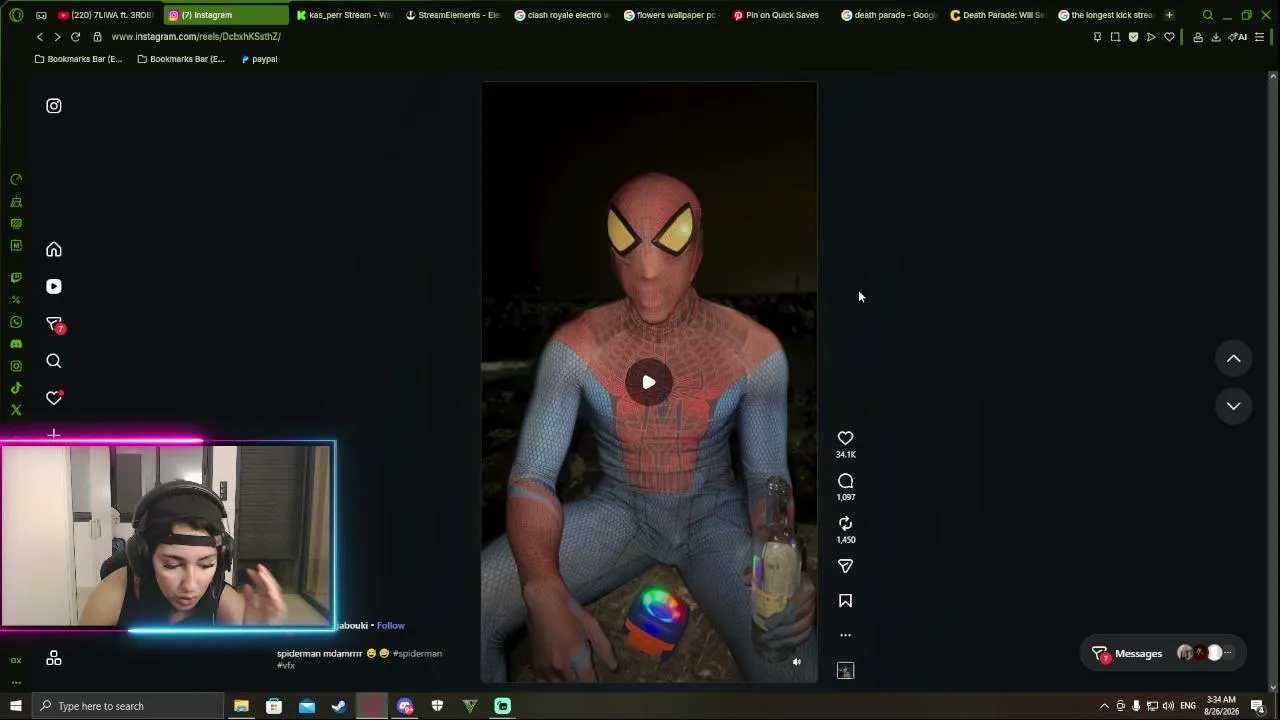The image size is (1280, 720).
Task: Toggle reel sound with speaker icon
Action: [797, 662]
